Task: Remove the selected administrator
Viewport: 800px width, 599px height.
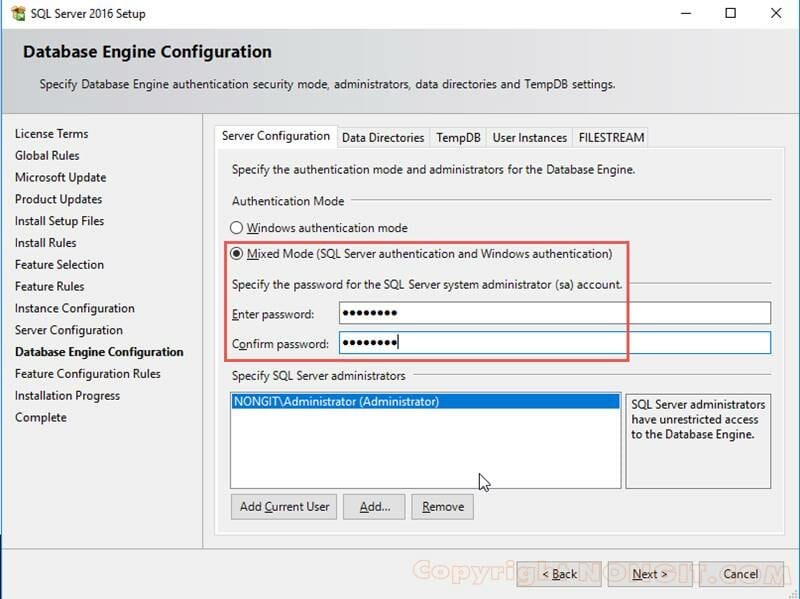Action: 442,506
